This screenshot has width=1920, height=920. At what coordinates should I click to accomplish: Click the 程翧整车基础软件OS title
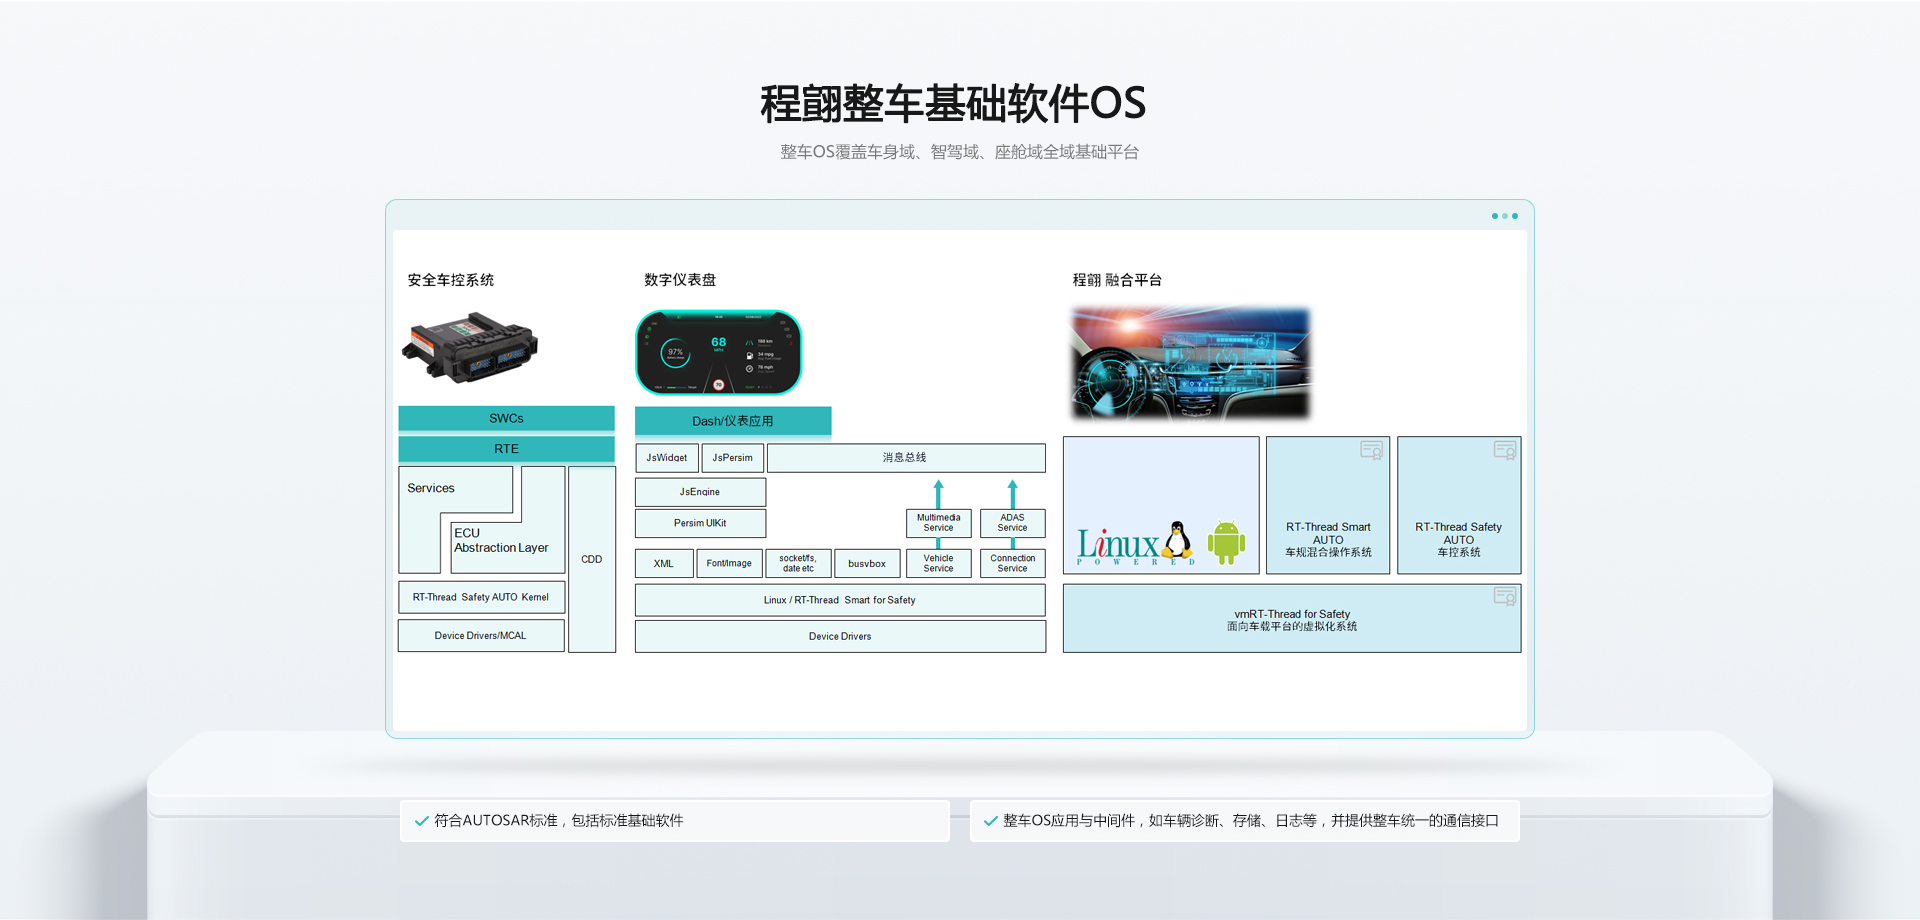[x=953, y=104]
